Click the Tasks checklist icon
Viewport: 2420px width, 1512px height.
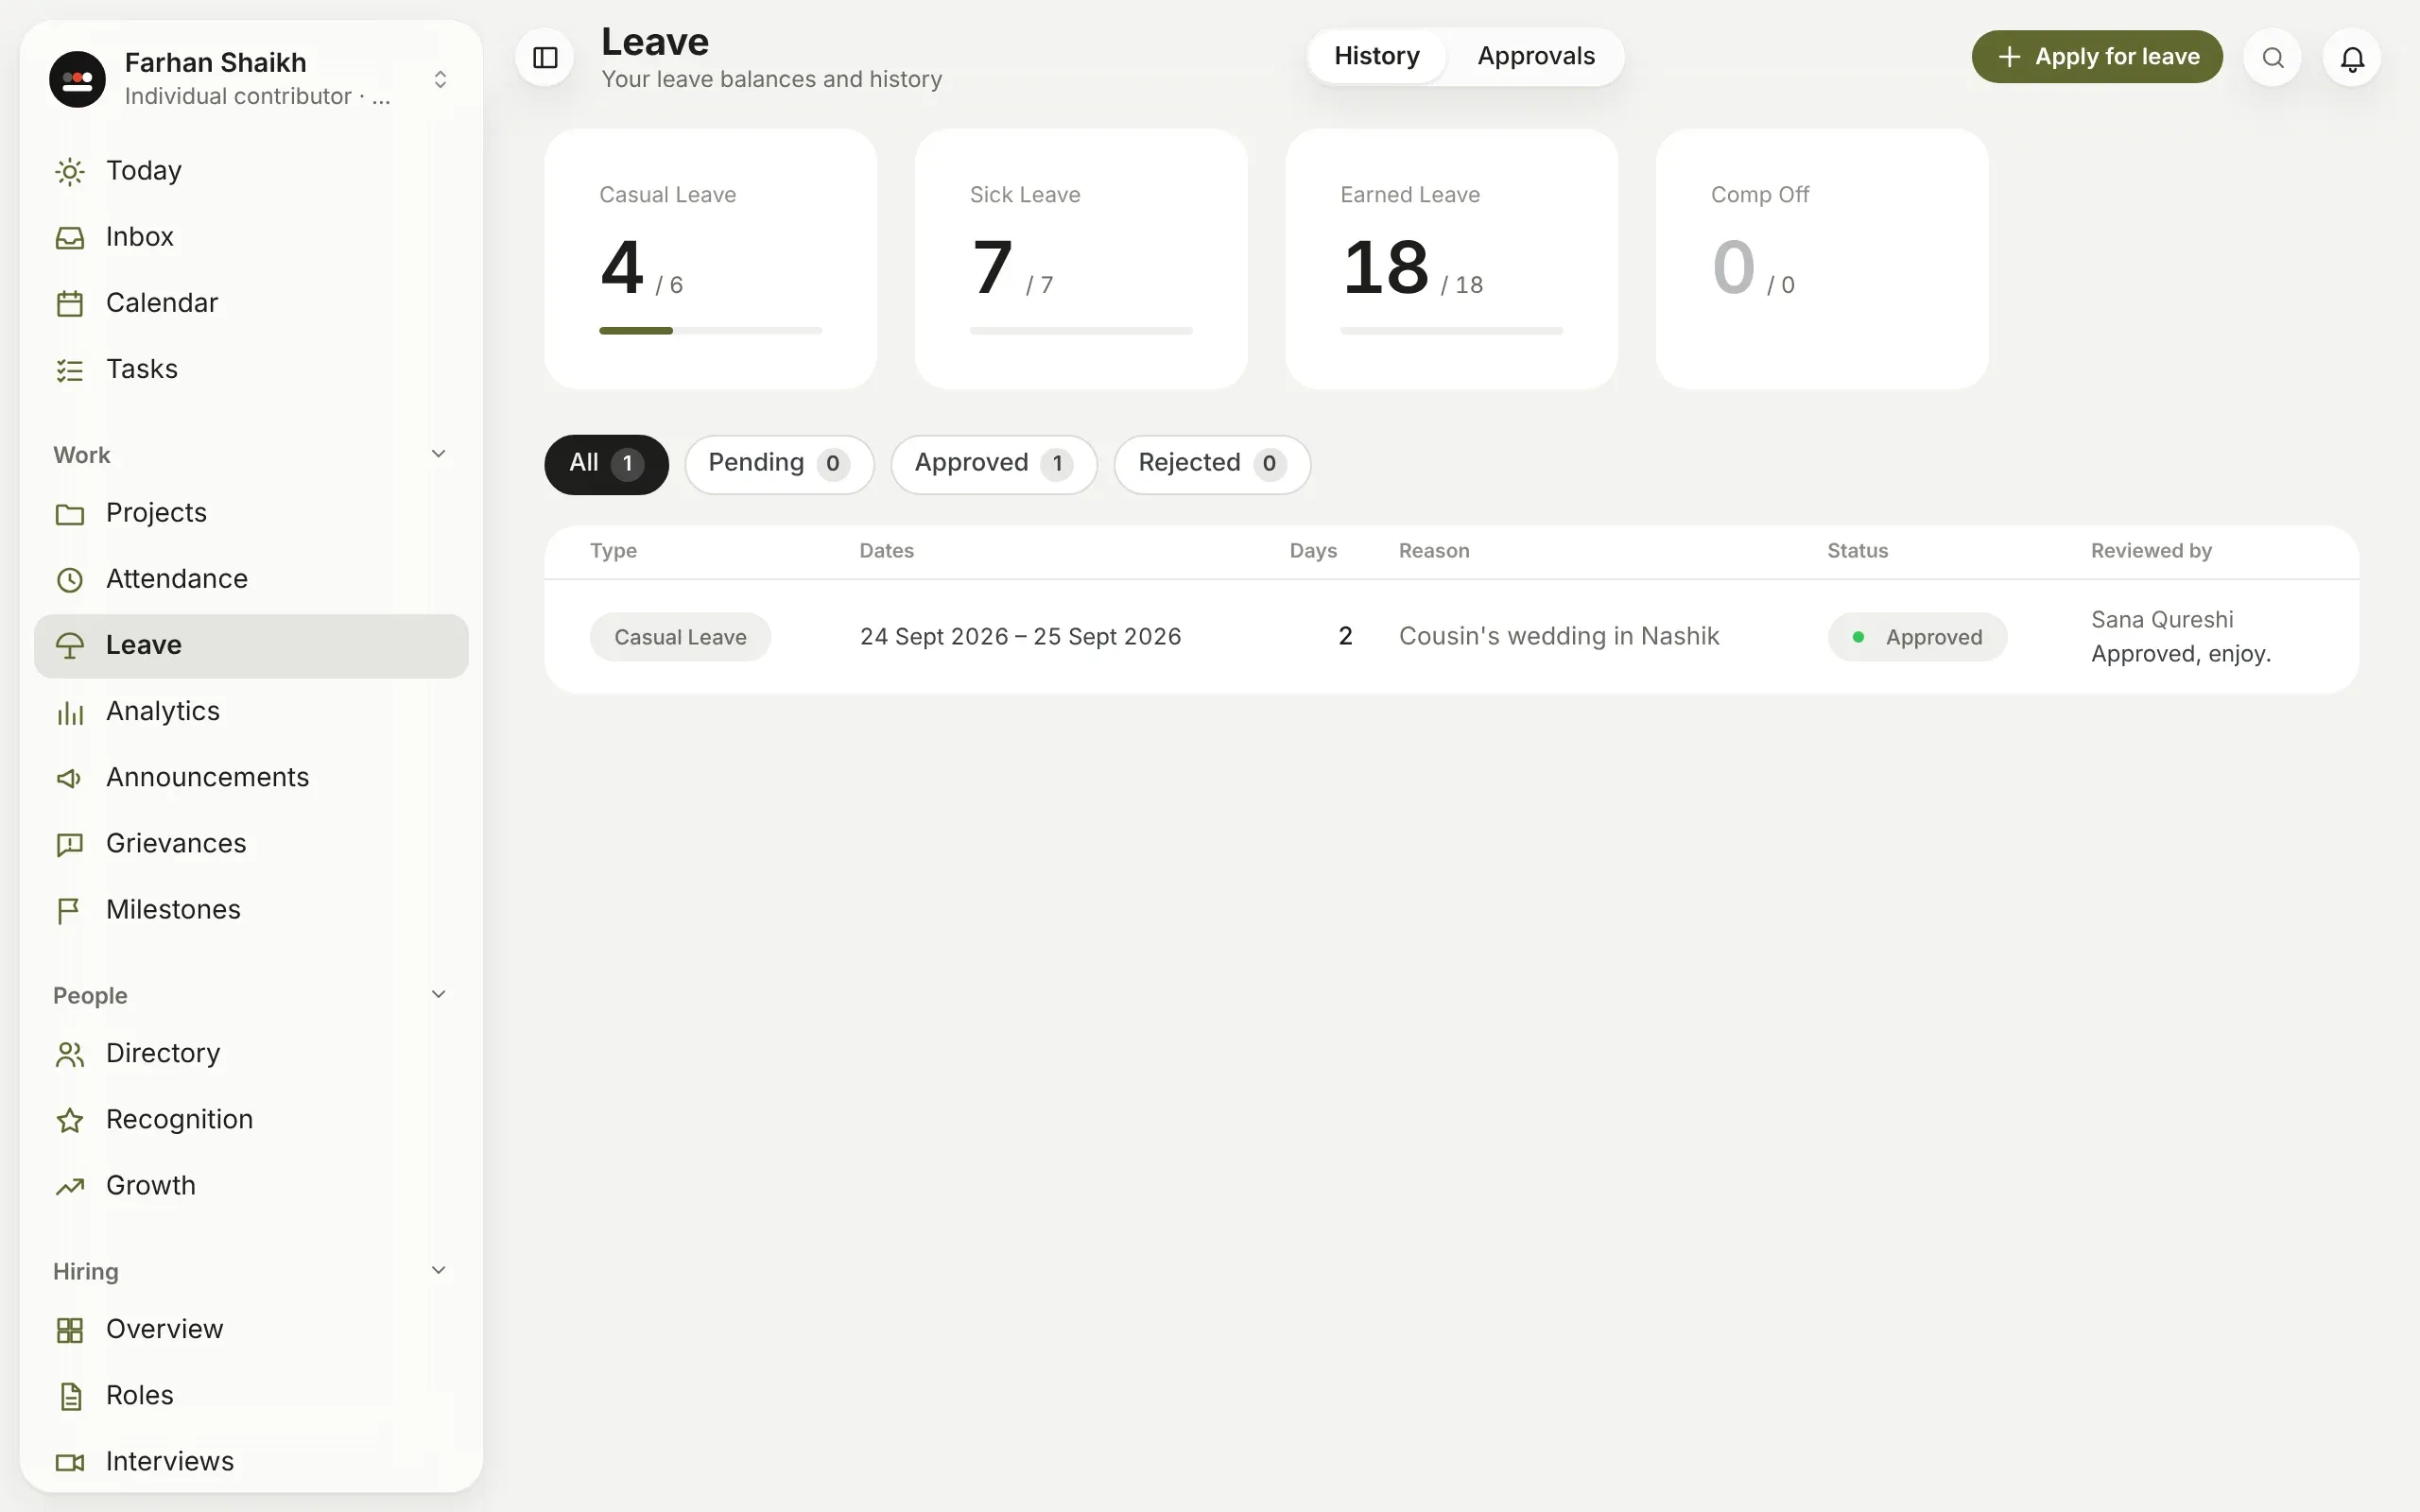[70, 370]
